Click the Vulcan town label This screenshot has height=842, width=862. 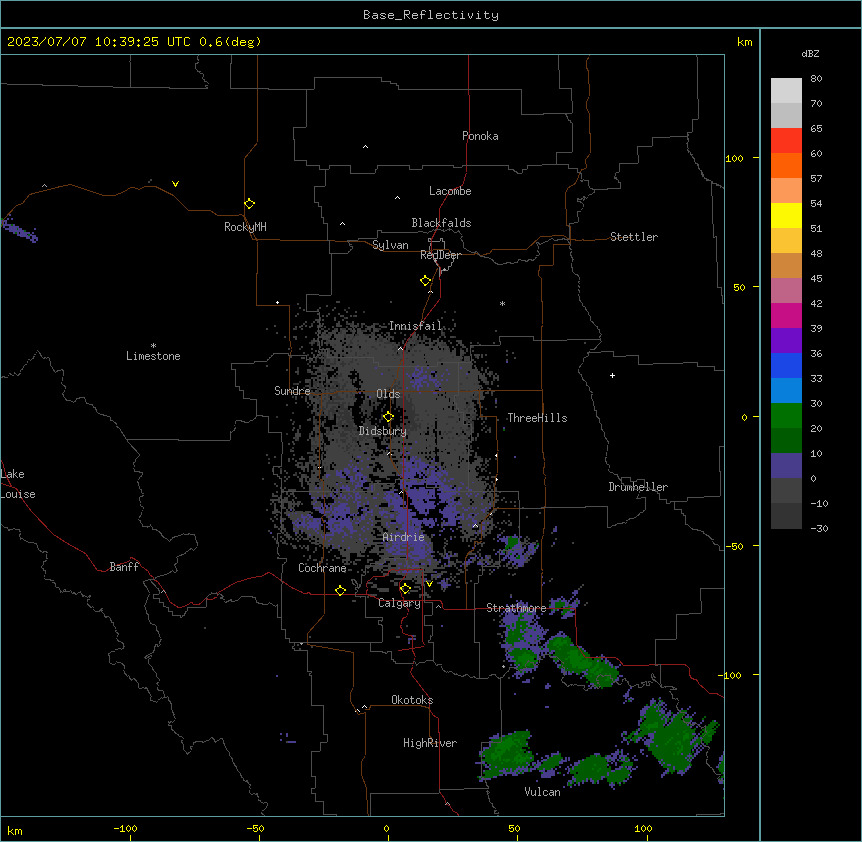(x=543, y=792)
